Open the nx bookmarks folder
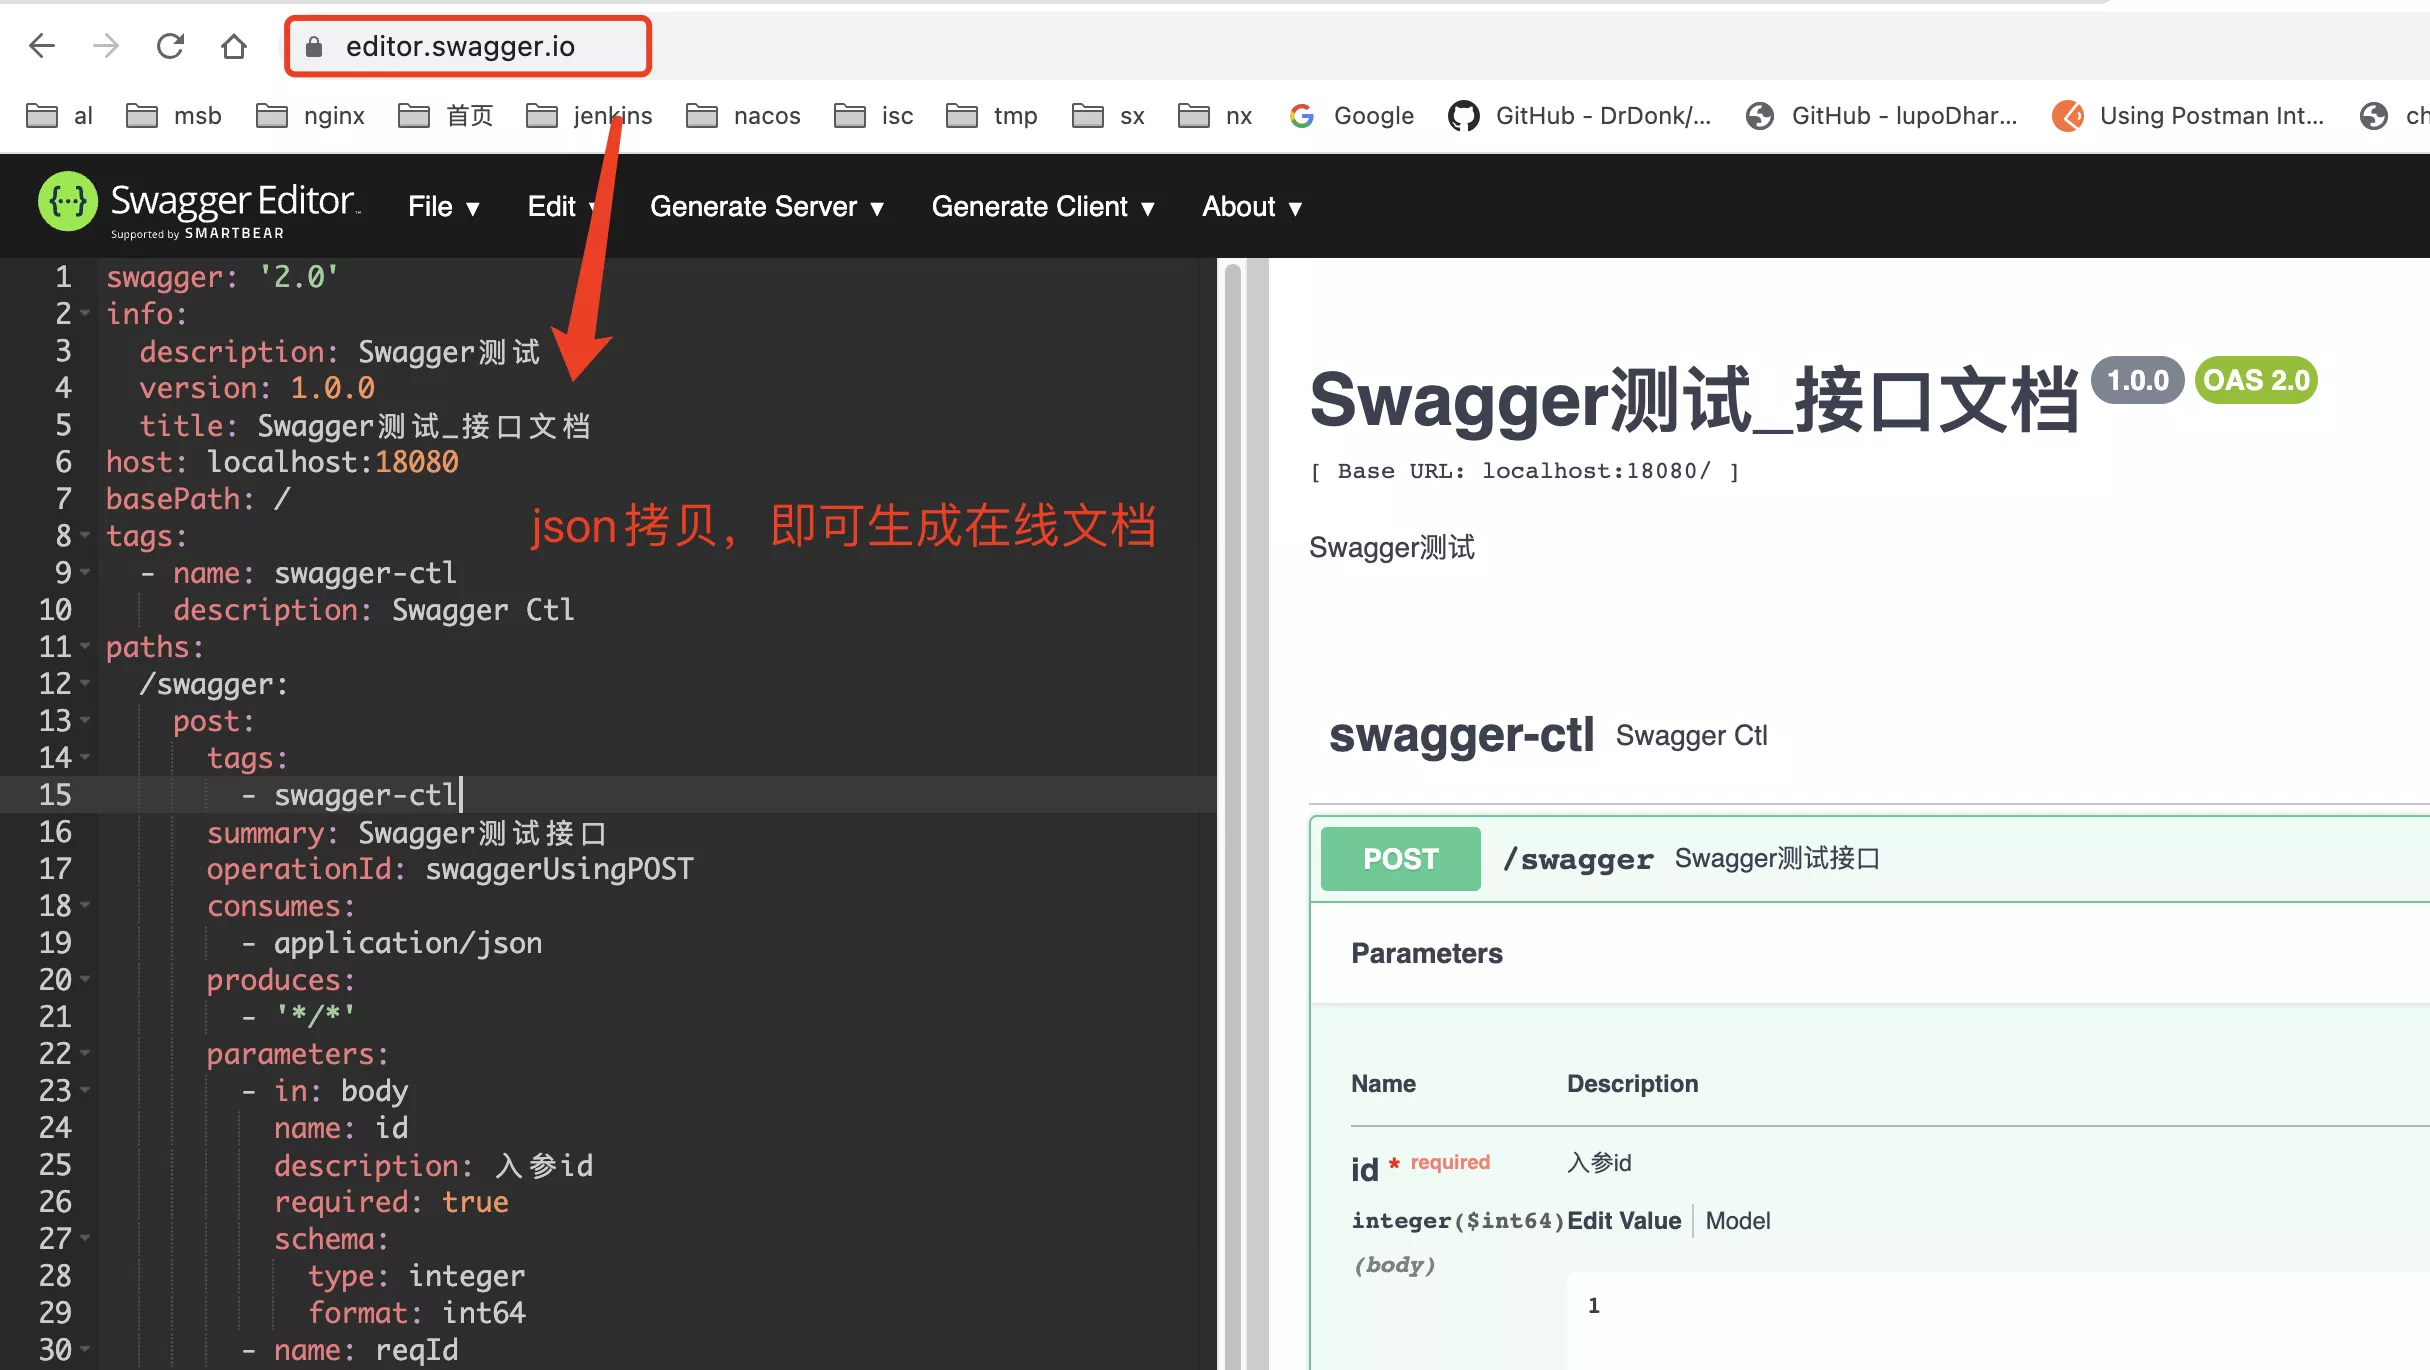2430x1370 pixels. (1215, 116)
